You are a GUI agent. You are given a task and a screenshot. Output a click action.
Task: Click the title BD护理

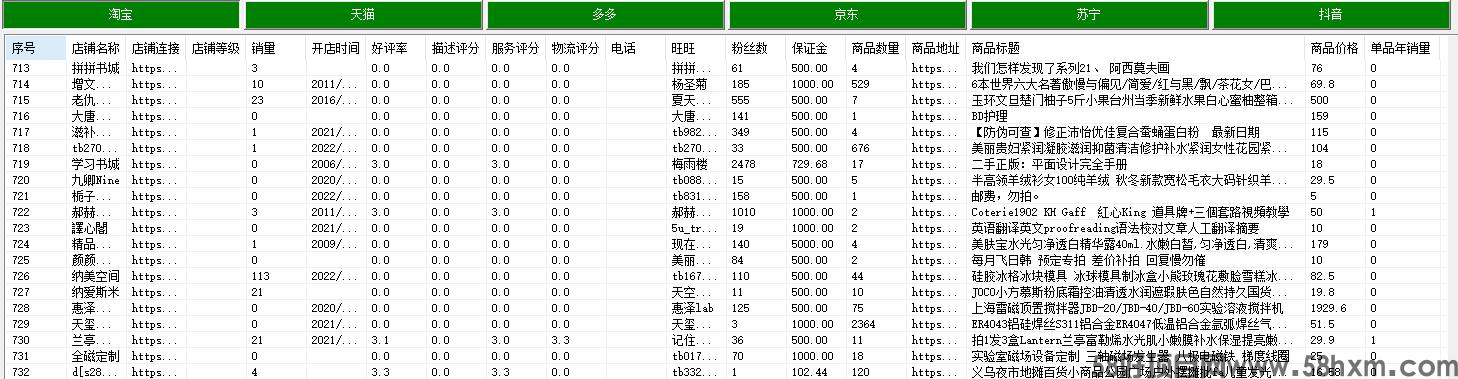click(990, 116)
